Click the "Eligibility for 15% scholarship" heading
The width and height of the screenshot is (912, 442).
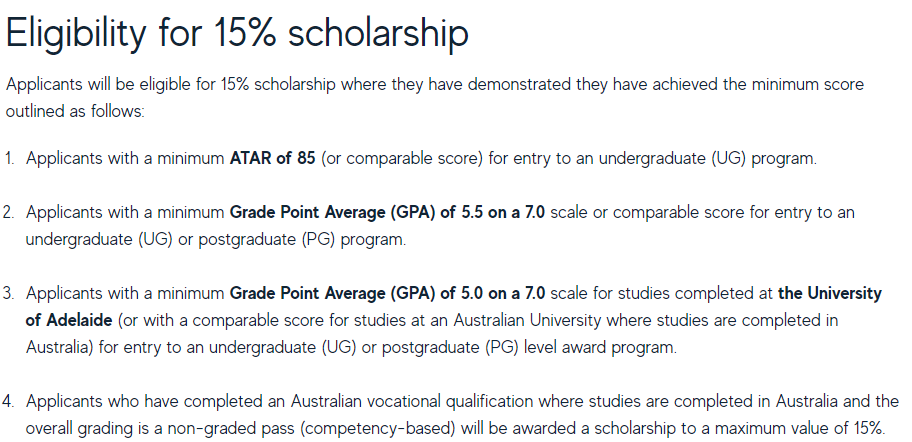pyautogui.click(x=237, y=33)
